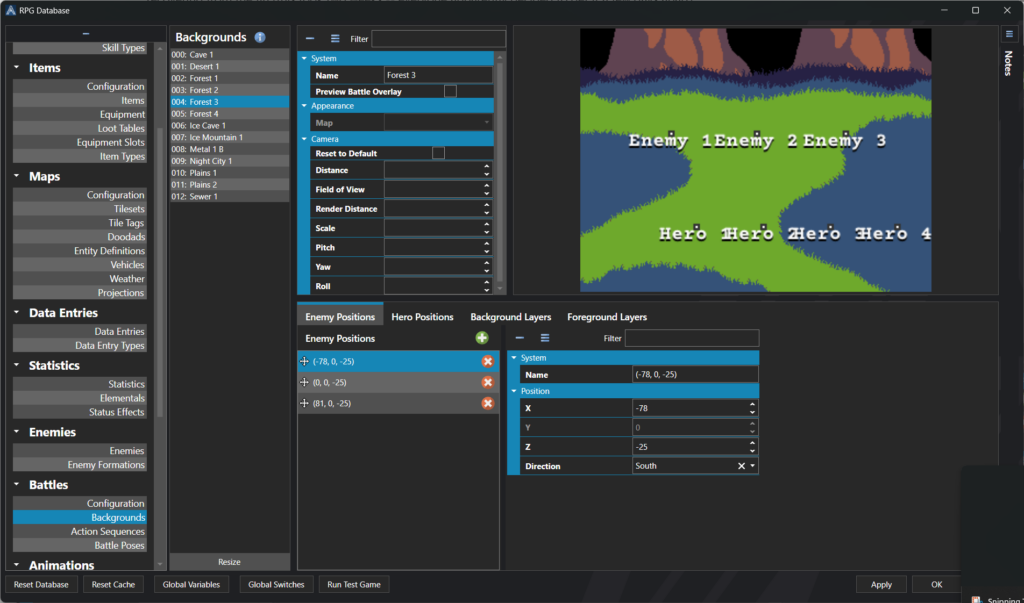The image size is (1024, 603).
Task: Remove the (81, 0, -25) enemy position
Action: [487, 403]
